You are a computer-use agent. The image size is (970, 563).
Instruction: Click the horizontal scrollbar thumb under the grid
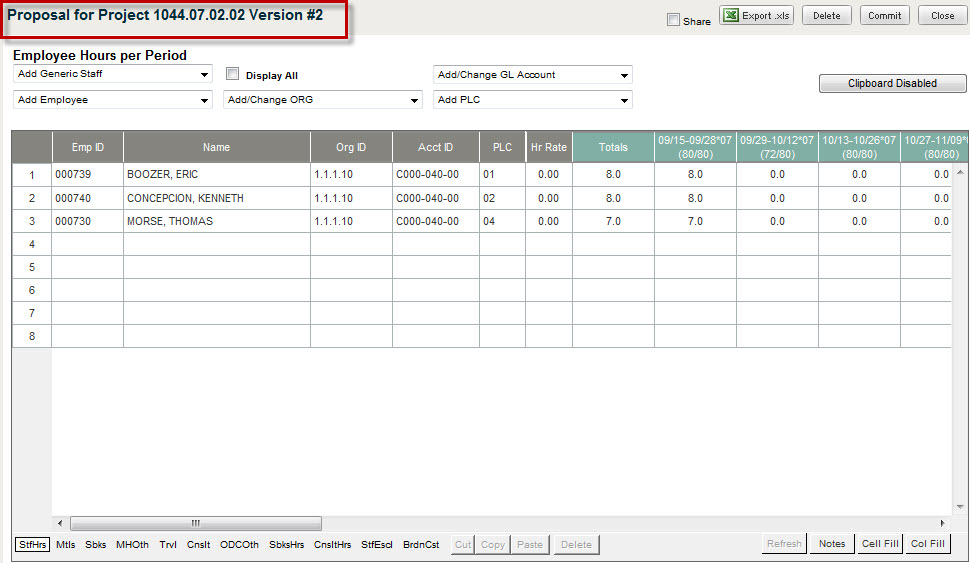(x=196, y=523)
